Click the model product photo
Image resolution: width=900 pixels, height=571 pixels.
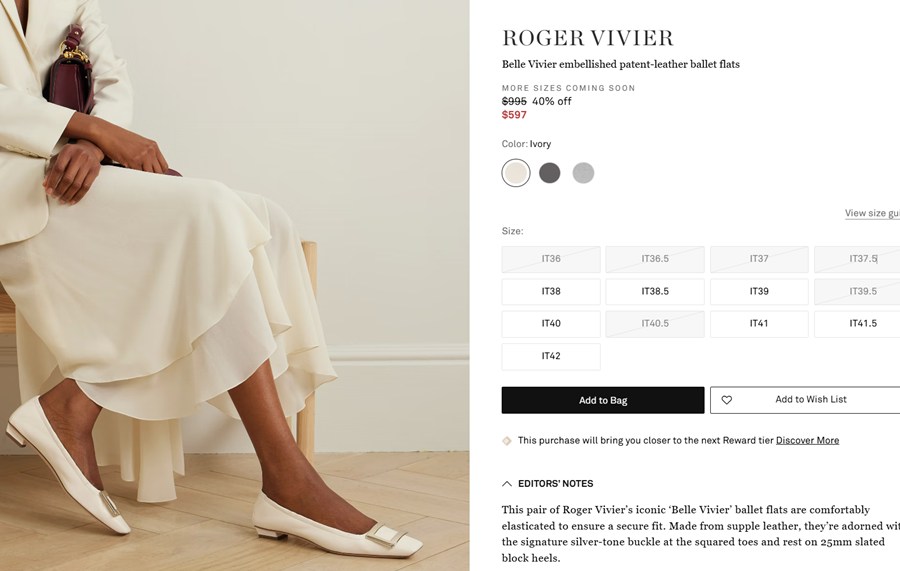(235, 285)
